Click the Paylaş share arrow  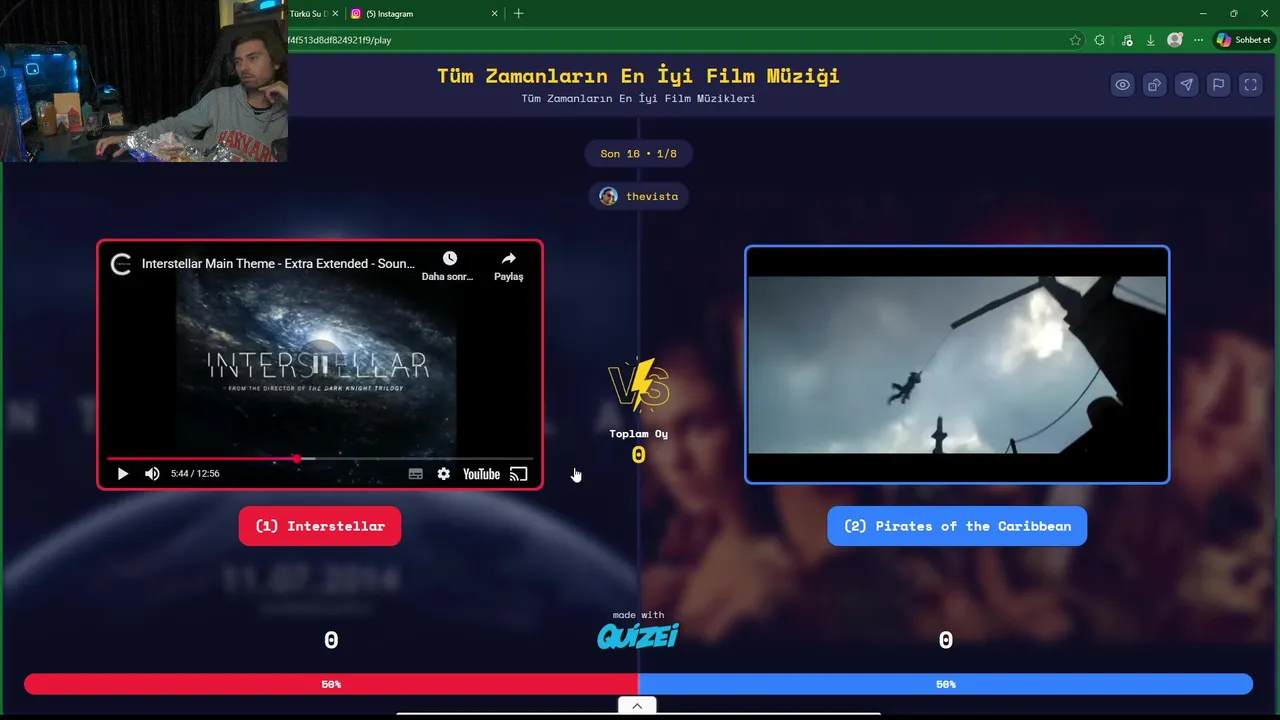click(x=508, y=259)
